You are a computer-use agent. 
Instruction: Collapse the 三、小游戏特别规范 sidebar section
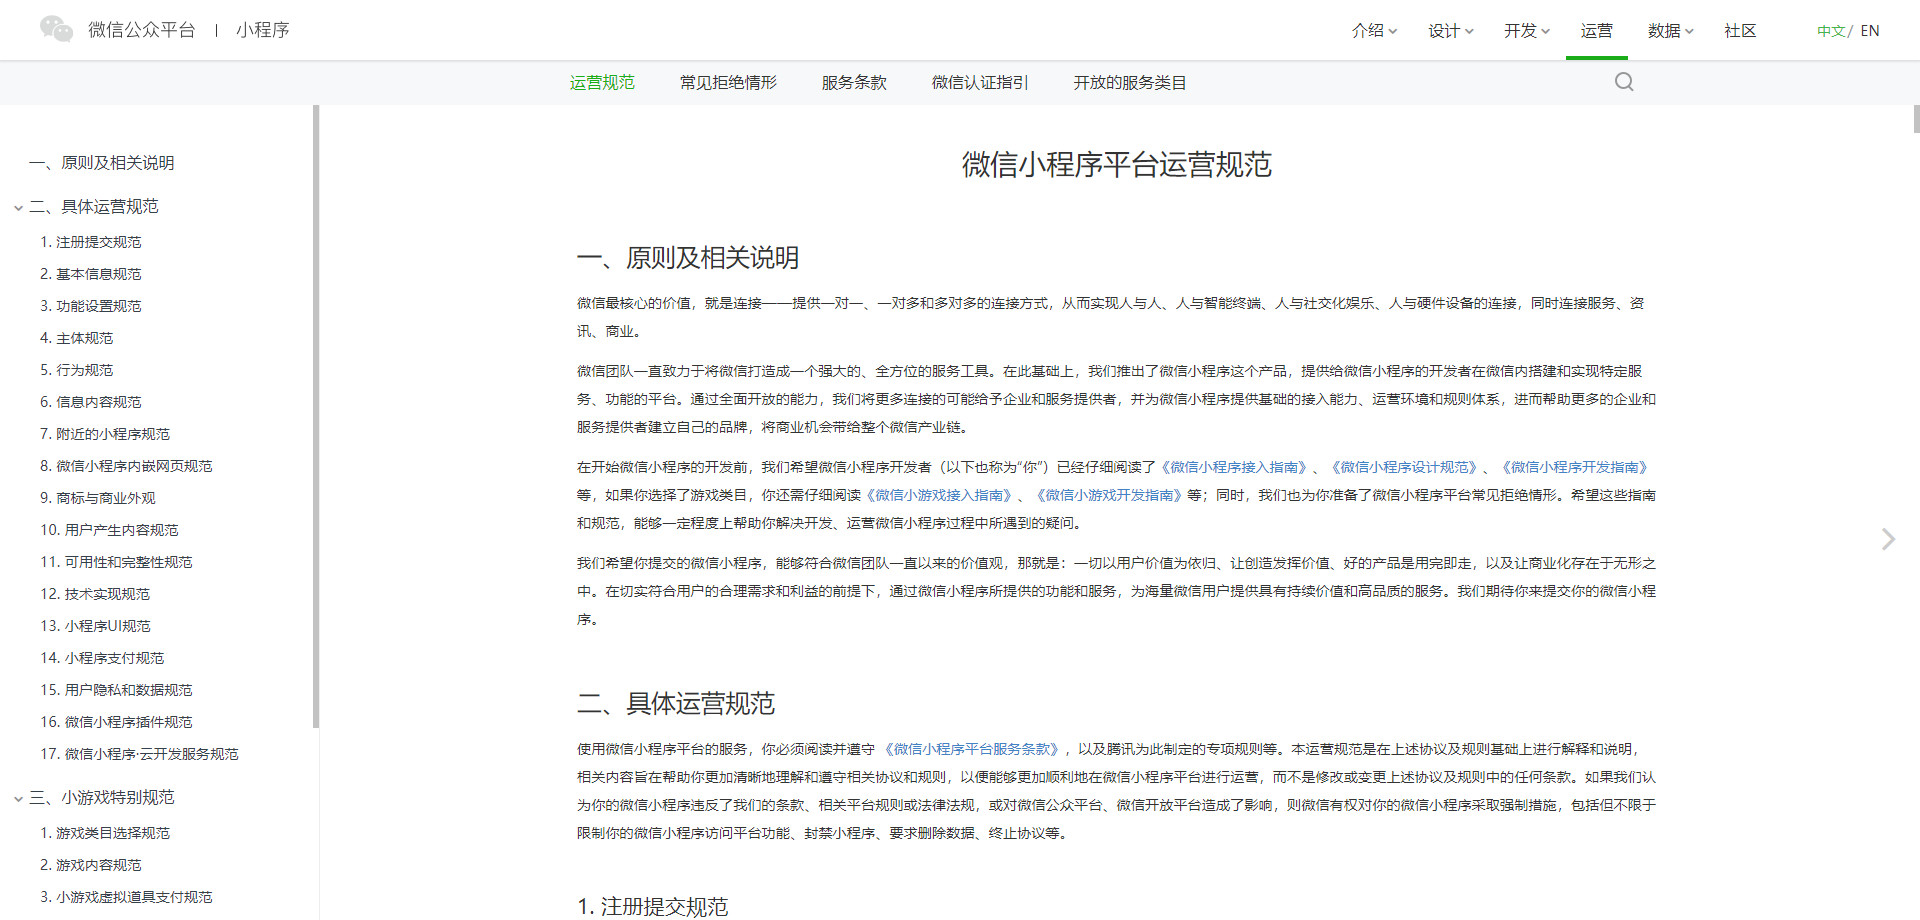tap(18, 799)
